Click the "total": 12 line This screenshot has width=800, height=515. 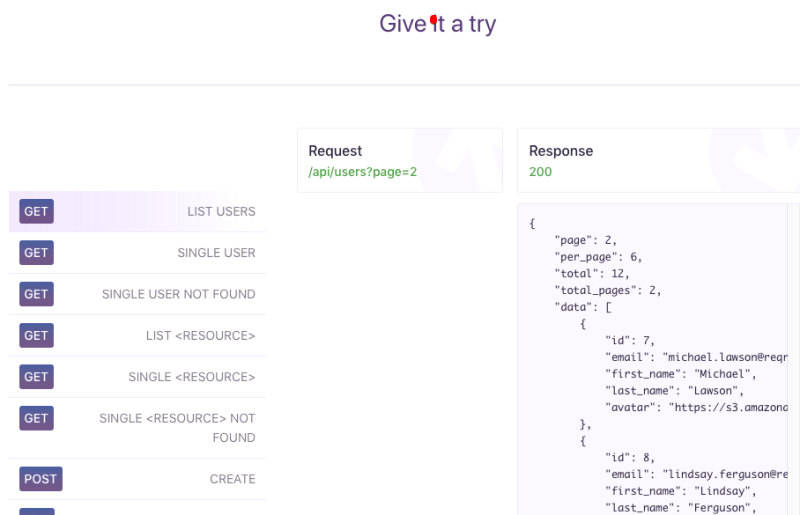(x=592, y=274)
